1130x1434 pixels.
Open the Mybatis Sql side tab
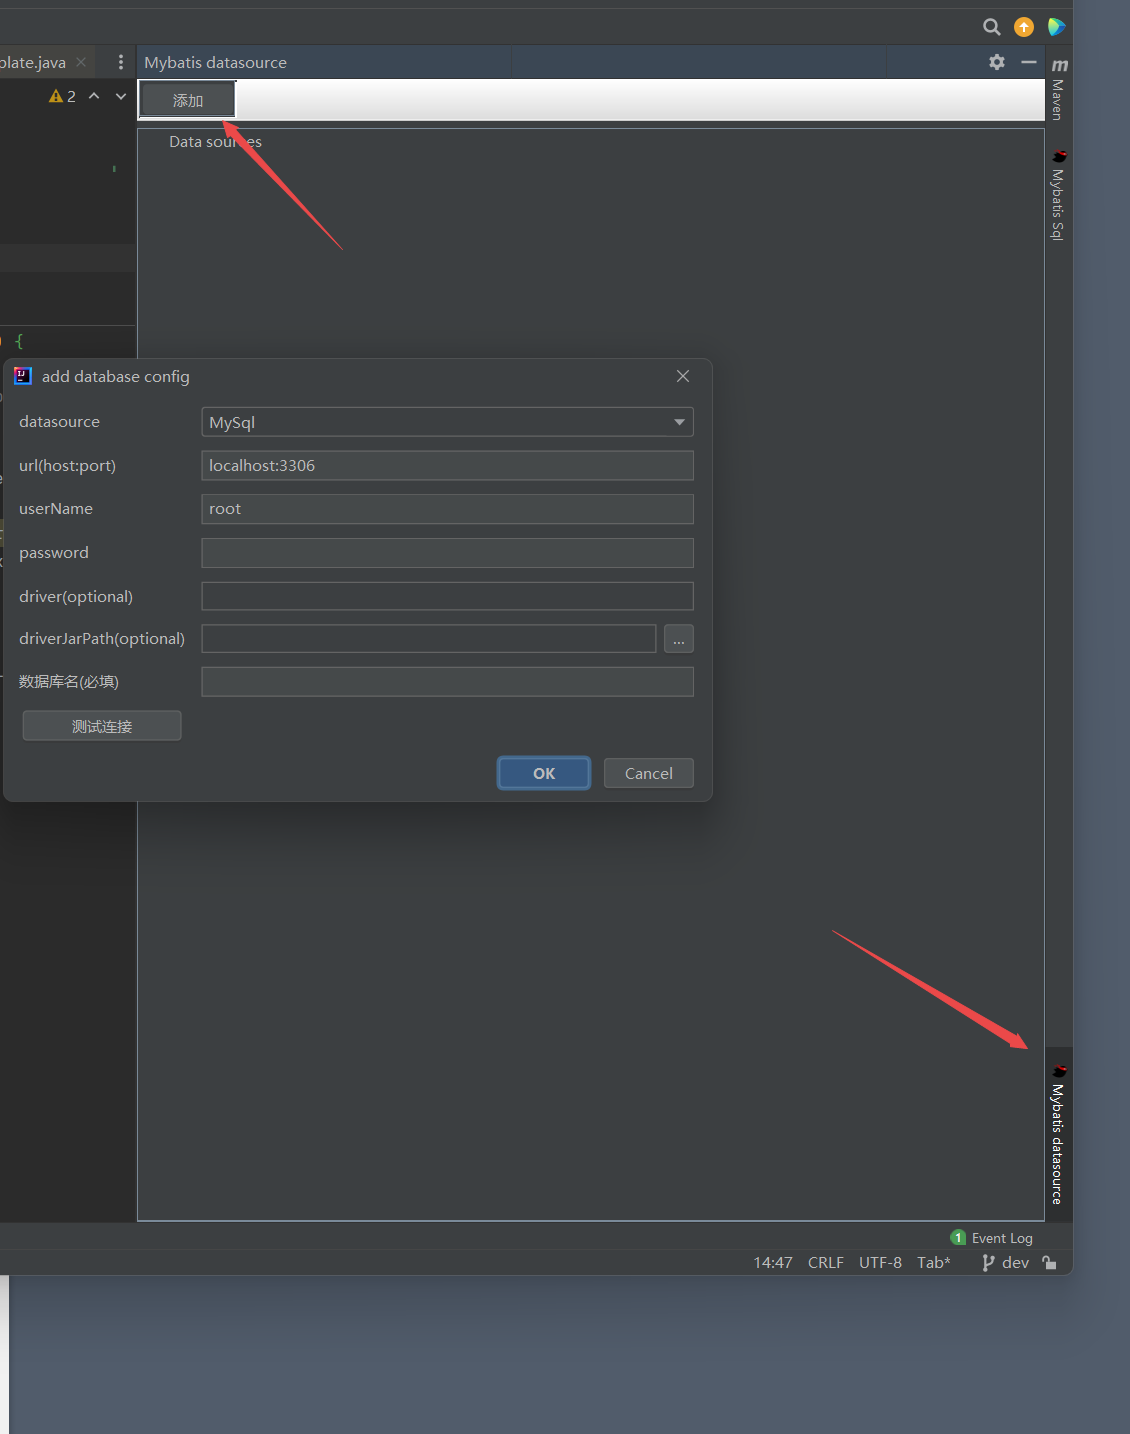coord(1058,196)
